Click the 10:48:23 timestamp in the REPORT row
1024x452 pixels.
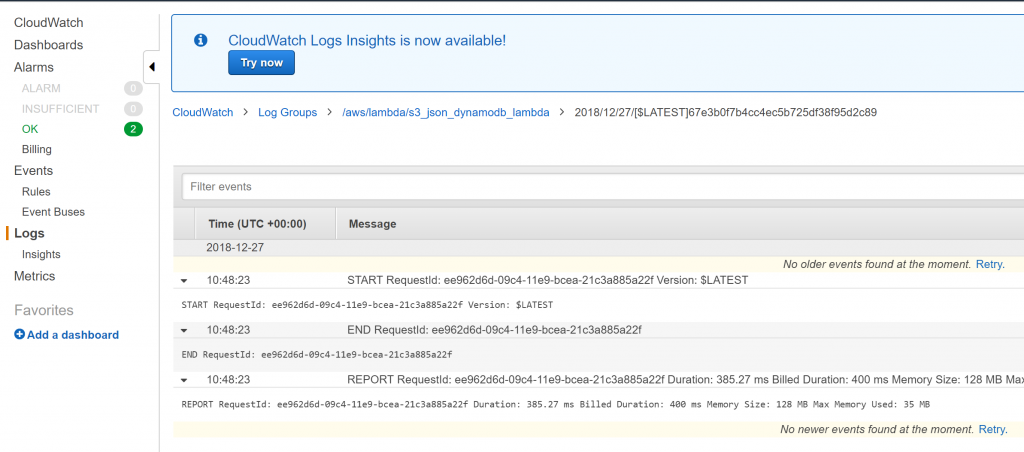228,379
